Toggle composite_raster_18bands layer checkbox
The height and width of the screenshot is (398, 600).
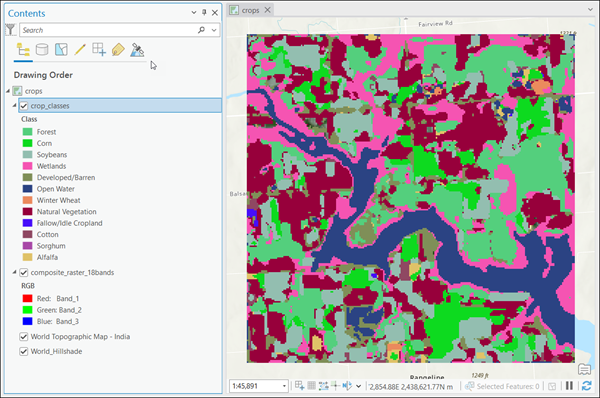[24, 272]
